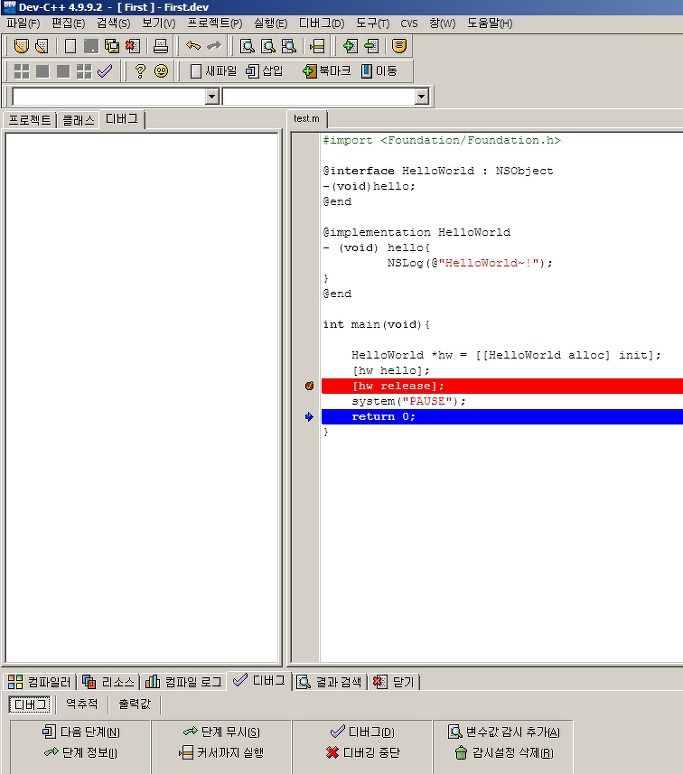Select the 출력값 sub-tab
Image resolution: width=683 pixels, height=774 pixels.
pos(134,704)
